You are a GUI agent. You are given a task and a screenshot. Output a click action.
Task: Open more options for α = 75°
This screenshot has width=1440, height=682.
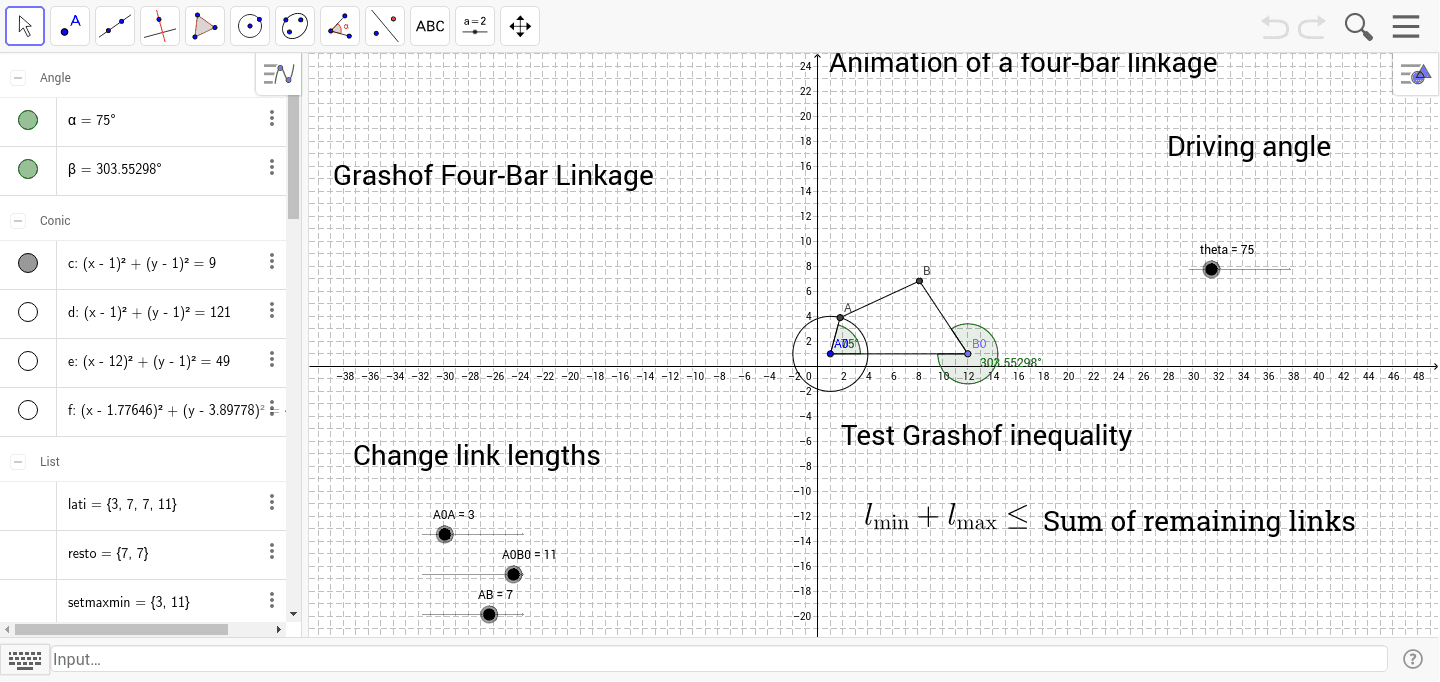pos(271,119)
